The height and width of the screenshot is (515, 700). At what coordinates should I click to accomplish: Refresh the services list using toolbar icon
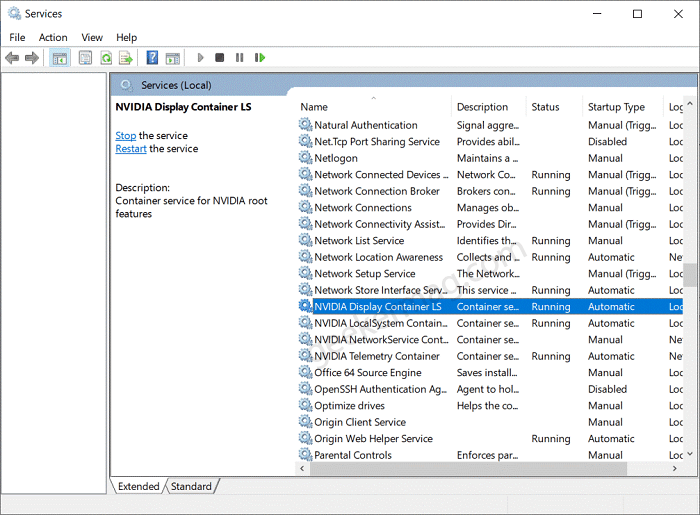point(106,58)
